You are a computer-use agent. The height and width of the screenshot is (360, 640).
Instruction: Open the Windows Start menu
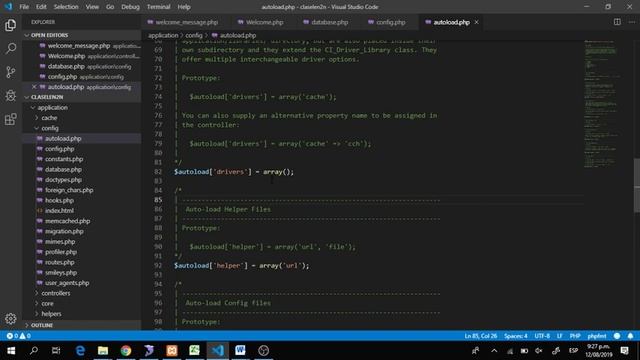(x=11, y=351)
